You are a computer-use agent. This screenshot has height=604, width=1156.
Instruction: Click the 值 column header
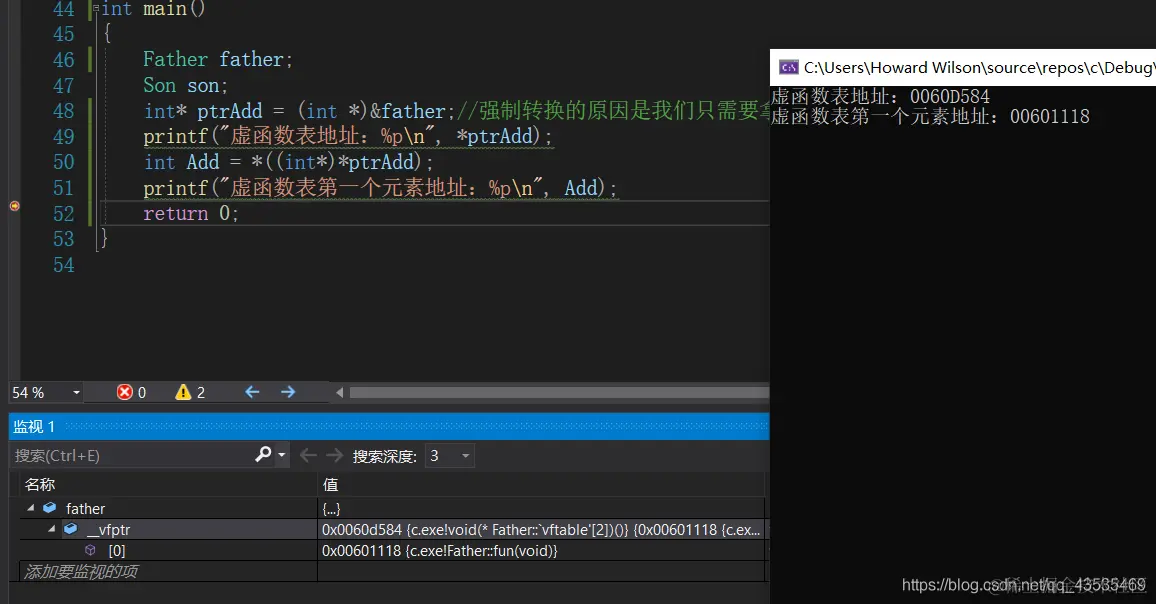pyautogui.click(x=330, y=485)
